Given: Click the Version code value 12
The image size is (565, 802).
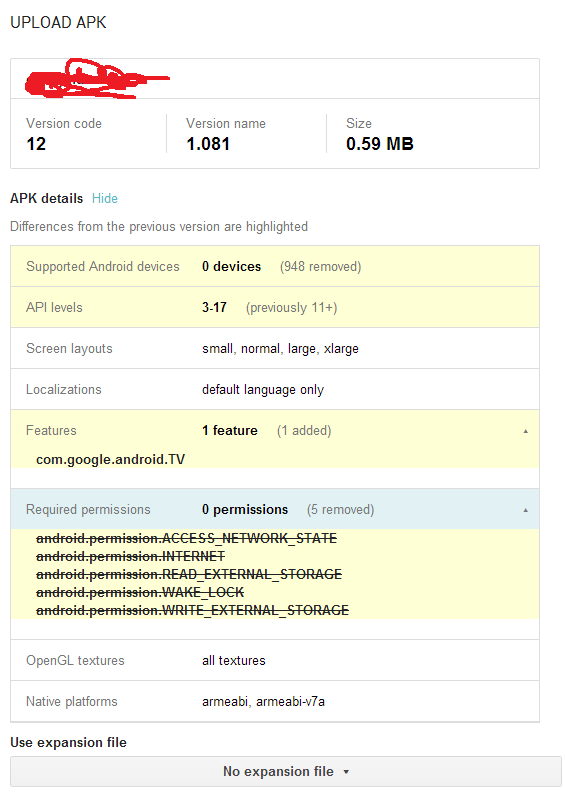Looking at the screenshot, I should [x=36, y=144].
